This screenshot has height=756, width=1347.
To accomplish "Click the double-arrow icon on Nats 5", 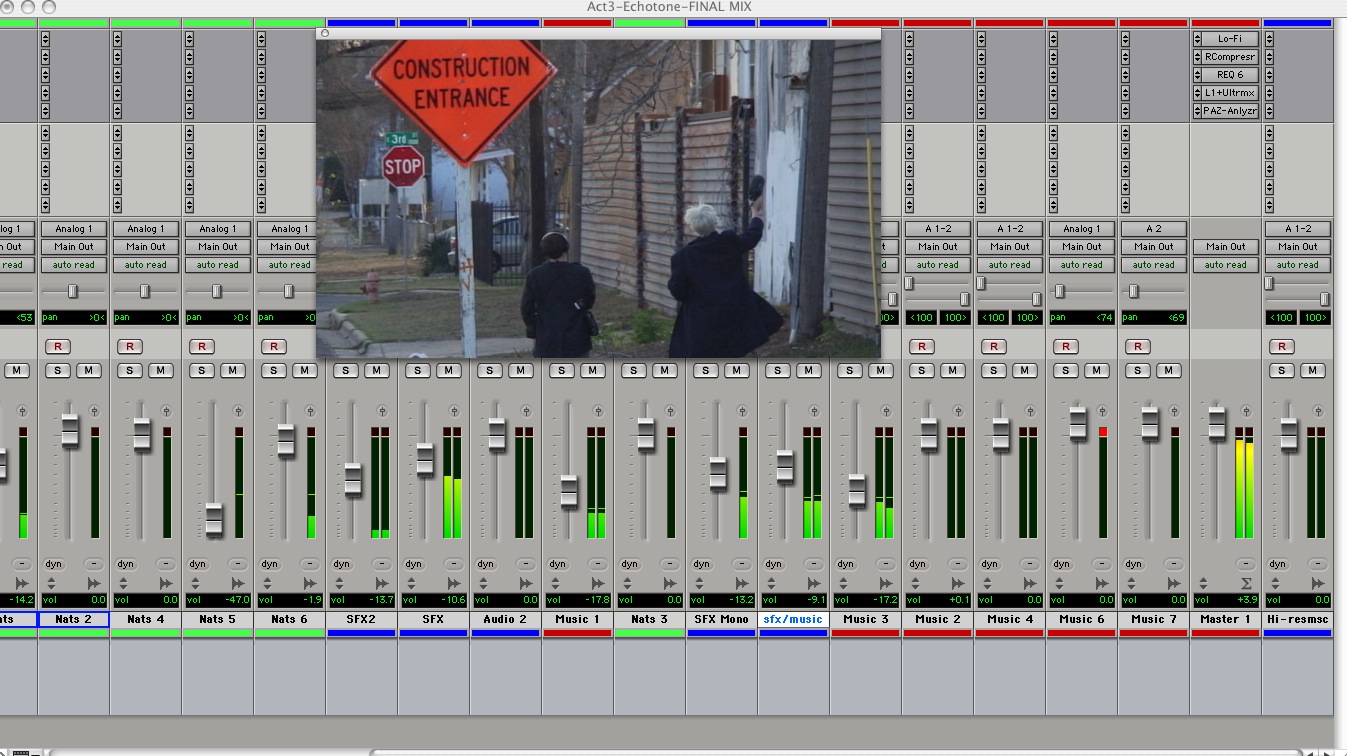I will tap(238, 583).
